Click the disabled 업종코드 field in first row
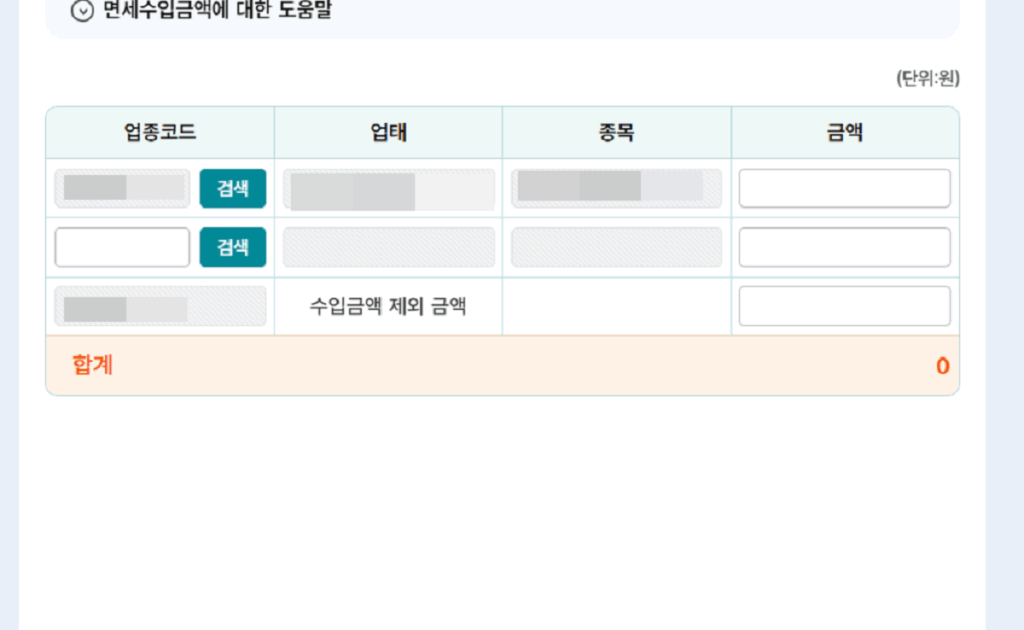 (x=122, y=189)
